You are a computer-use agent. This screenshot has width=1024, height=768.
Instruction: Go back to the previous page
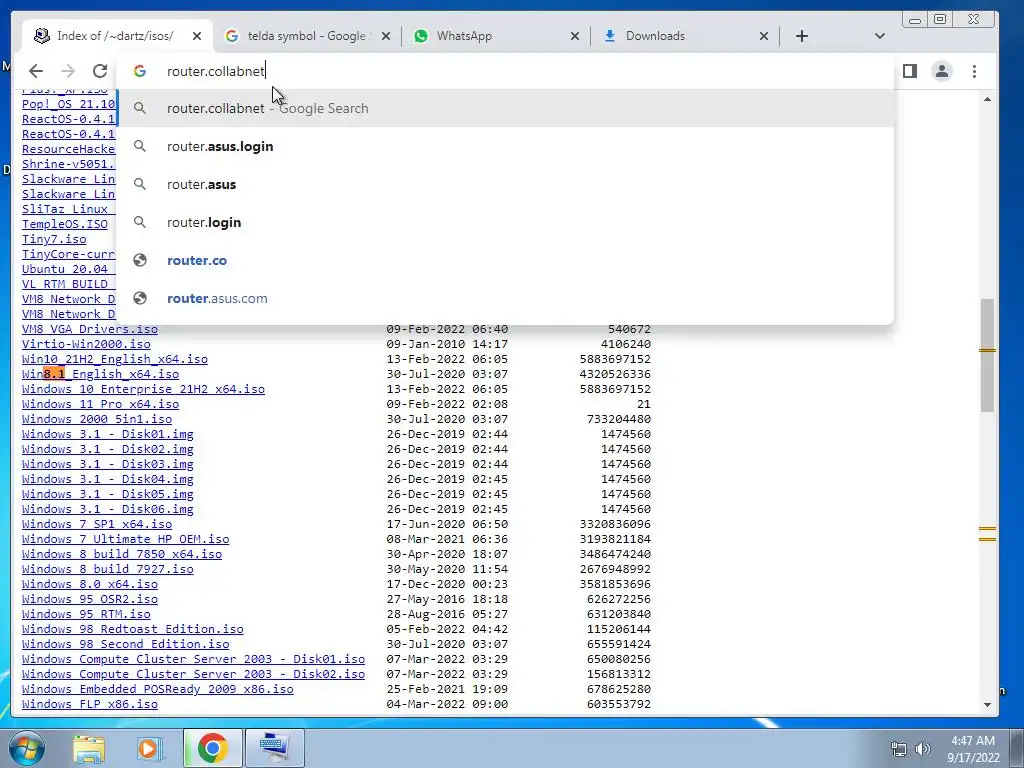[x=36, y=71]
